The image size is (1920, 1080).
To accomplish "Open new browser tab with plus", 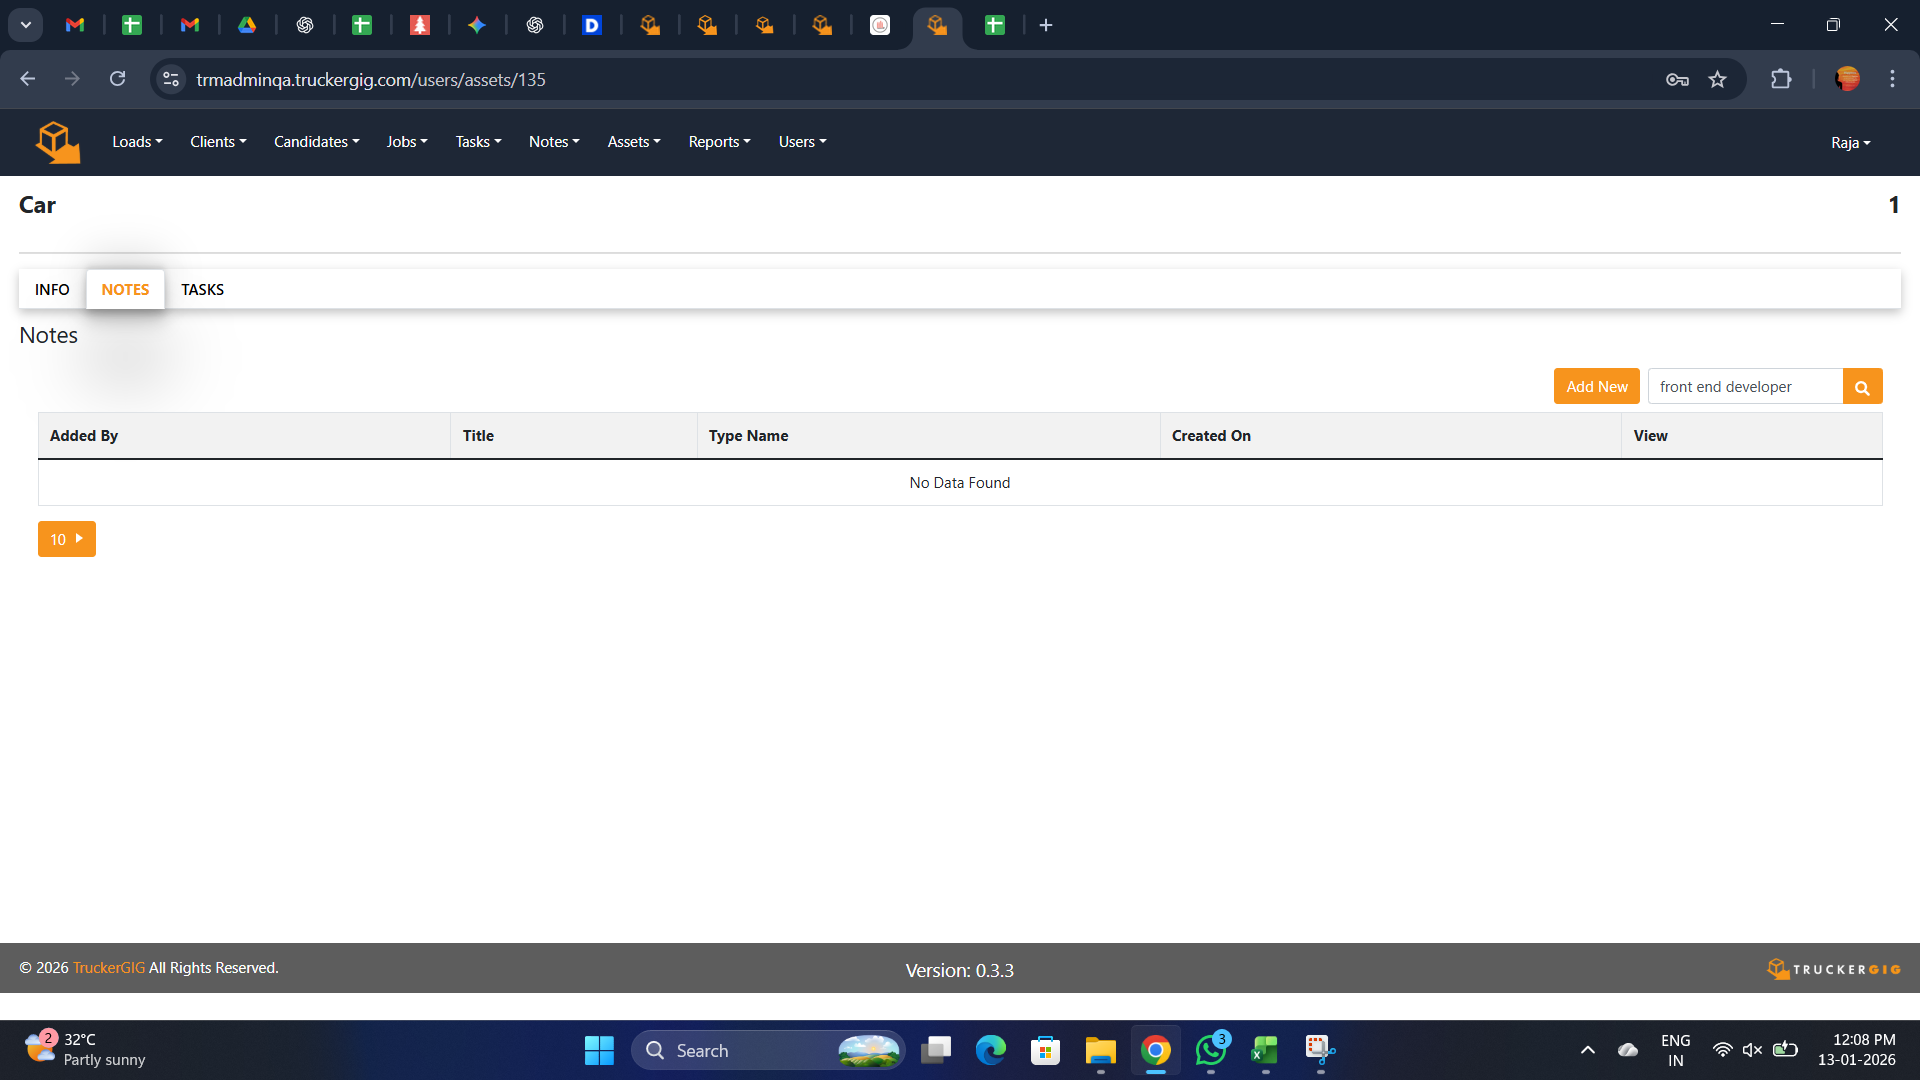I will pyautogui.click(x=1046, y=25).
